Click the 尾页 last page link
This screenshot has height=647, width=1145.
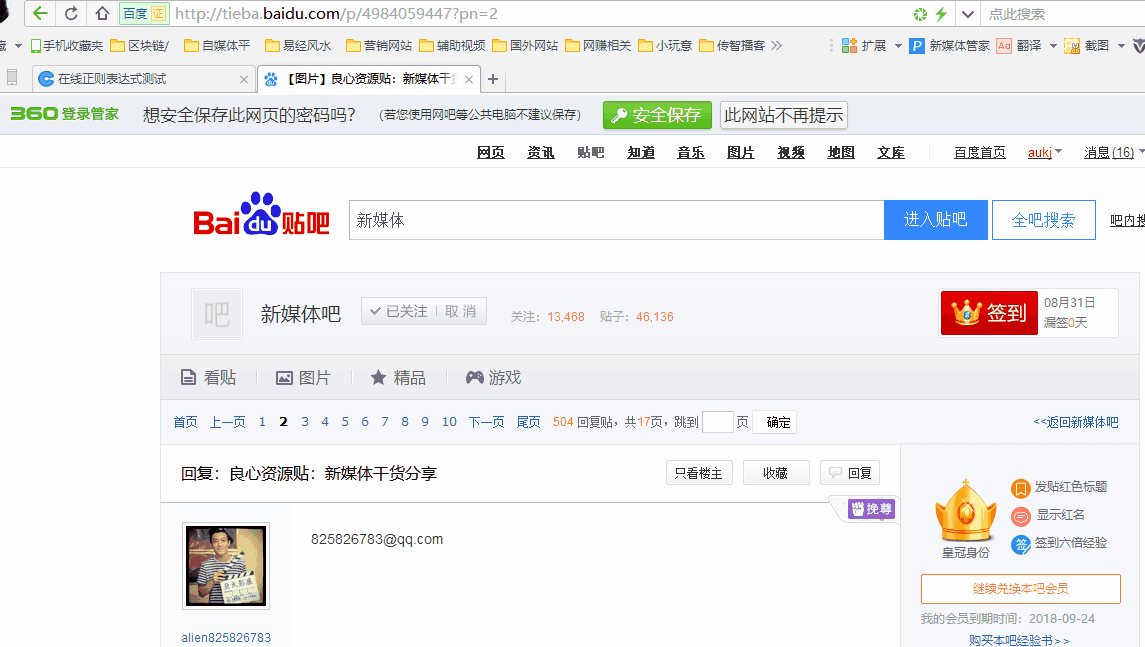528,422
